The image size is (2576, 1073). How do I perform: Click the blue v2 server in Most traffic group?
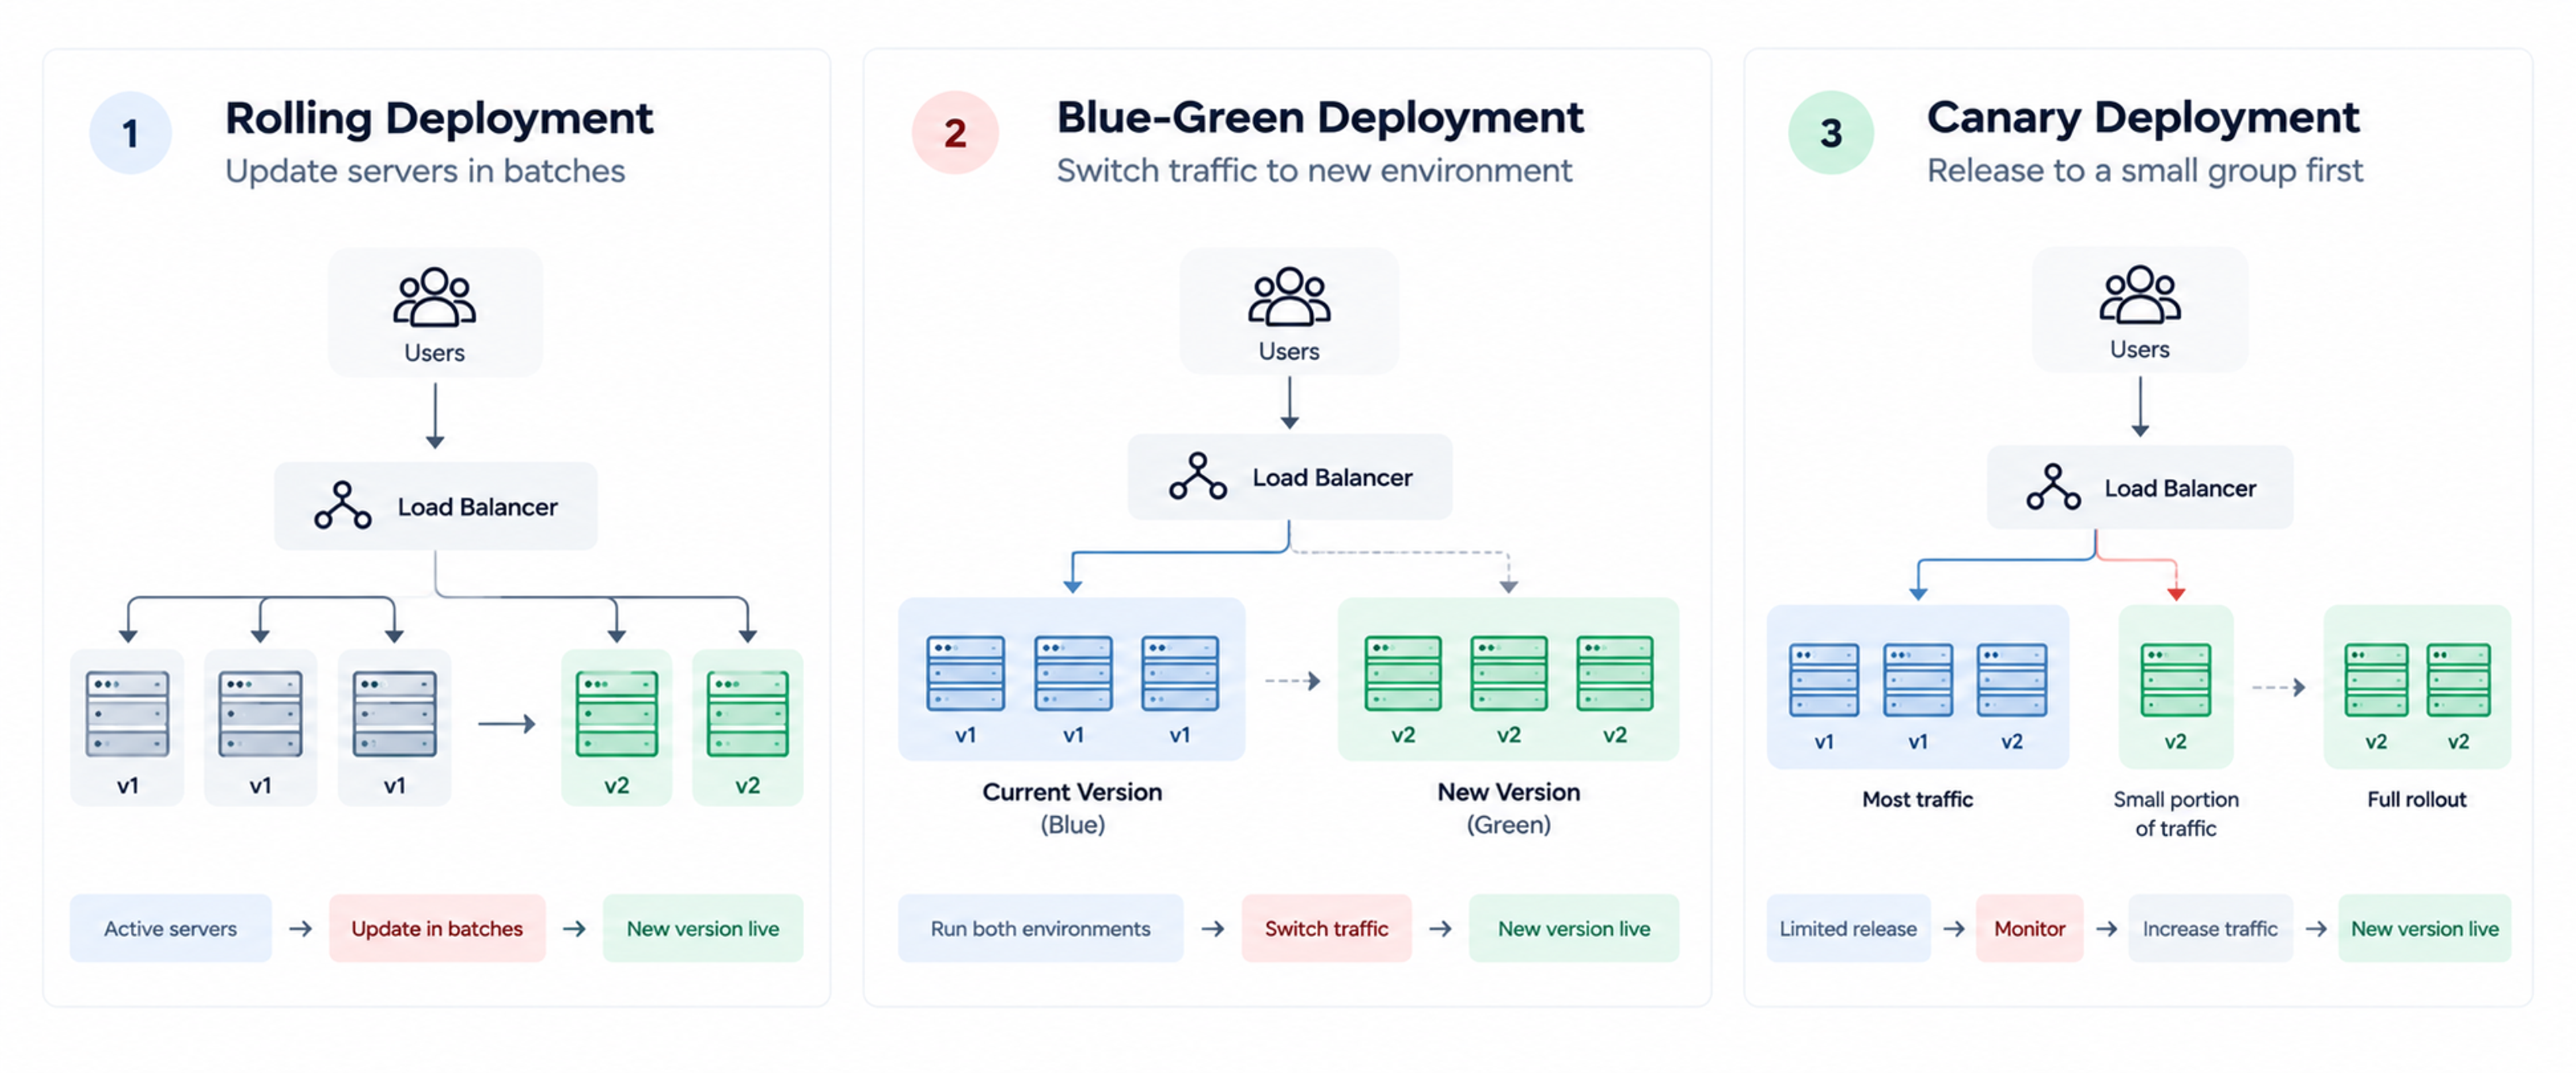[x=2012, y=680]
